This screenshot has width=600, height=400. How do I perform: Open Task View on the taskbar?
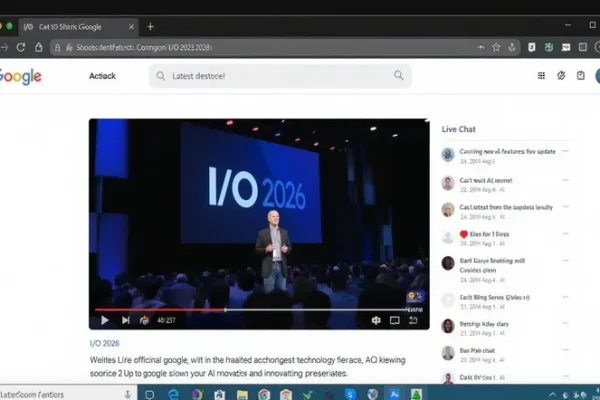pyautogui.click(x=150, y=395)
